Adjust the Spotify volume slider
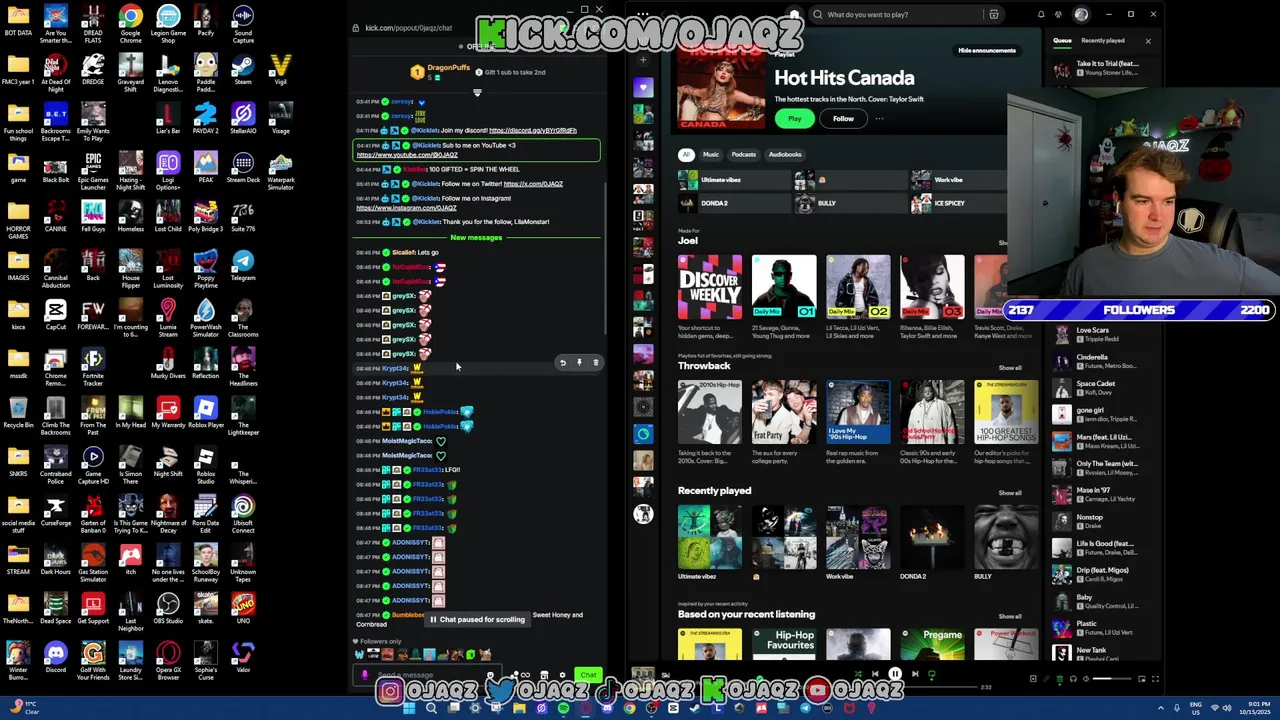Image resolution: width=1280 pixels, height=720 pixels. point(1112,679)
